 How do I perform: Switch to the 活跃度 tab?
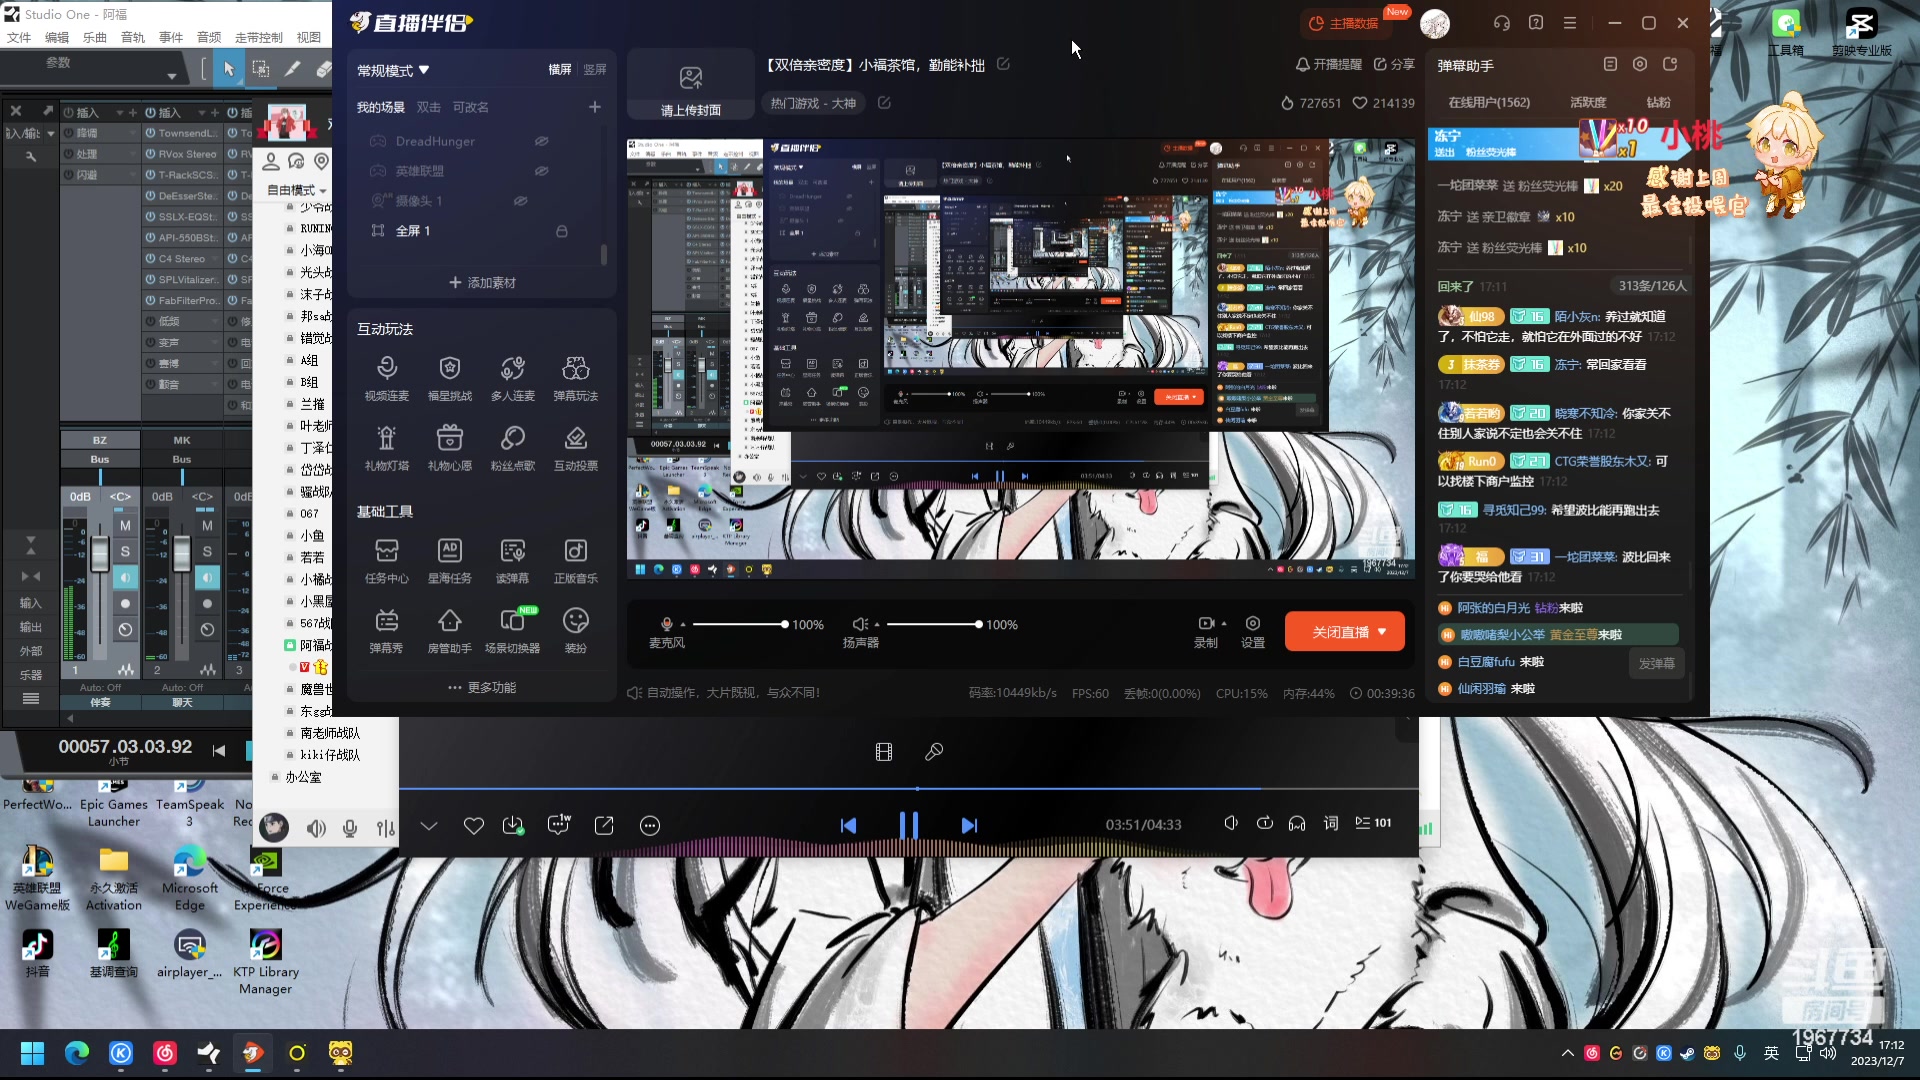pos(1588,102)
